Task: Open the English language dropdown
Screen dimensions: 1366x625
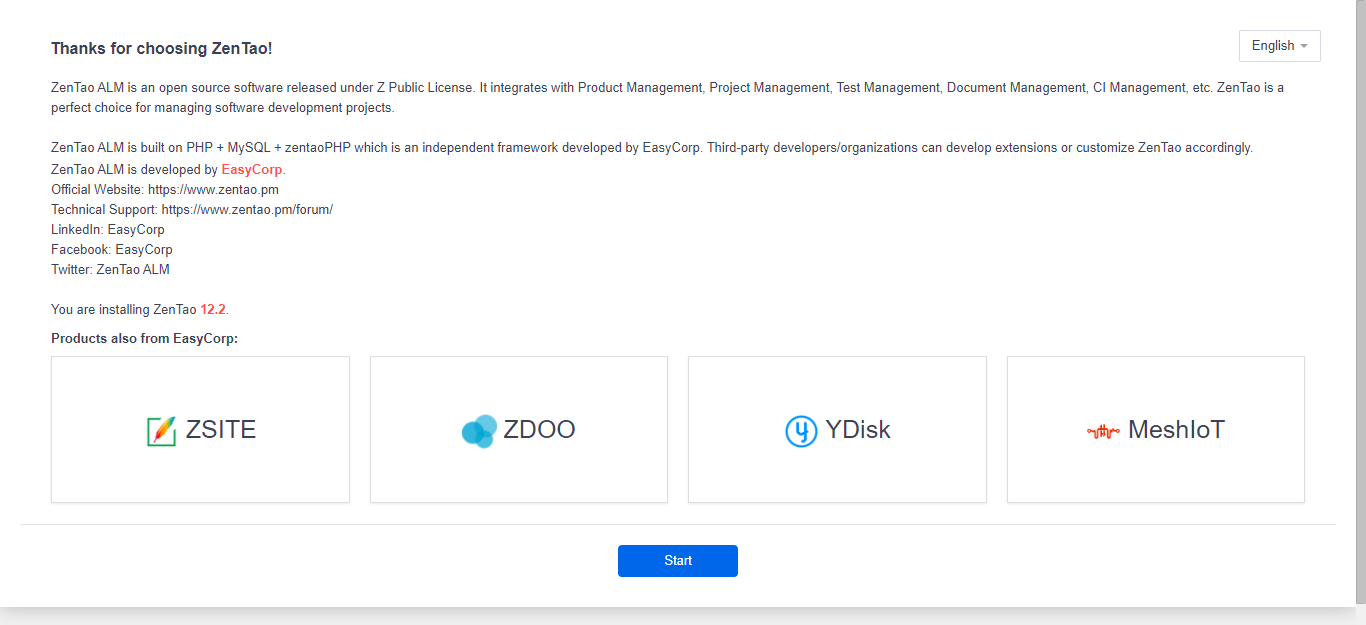Action: pos(1279,46)
